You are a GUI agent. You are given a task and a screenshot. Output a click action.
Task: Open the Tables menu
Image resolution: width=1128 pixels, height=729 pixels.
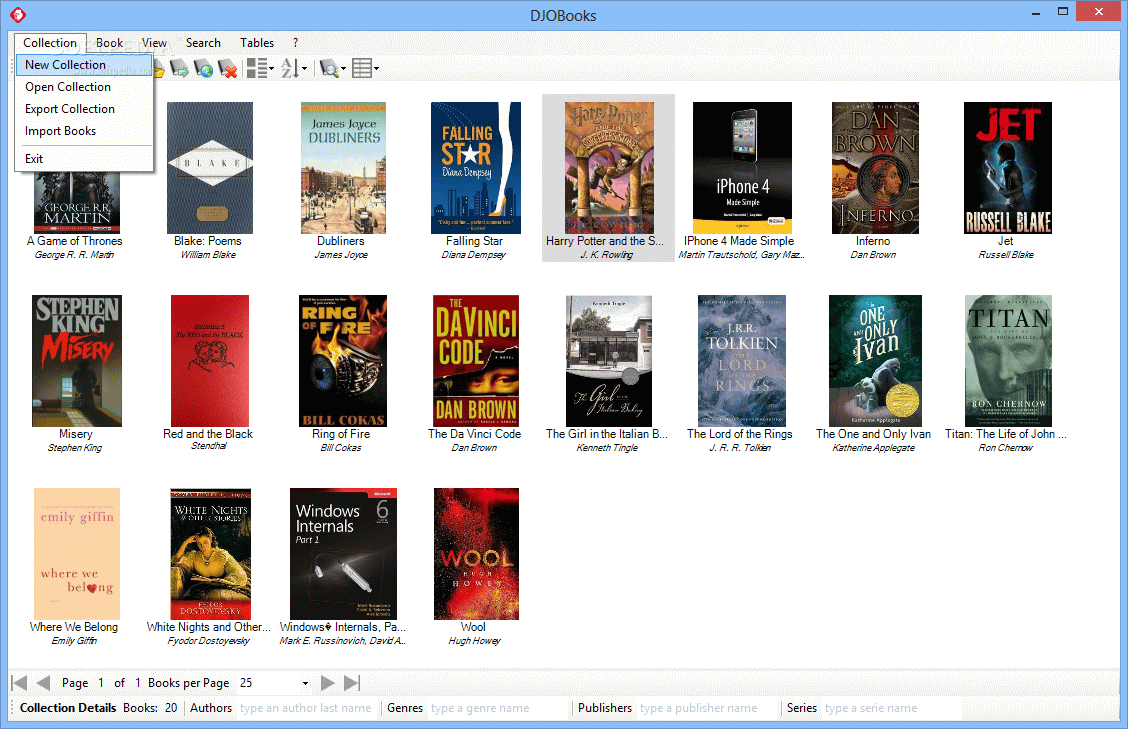257,42
